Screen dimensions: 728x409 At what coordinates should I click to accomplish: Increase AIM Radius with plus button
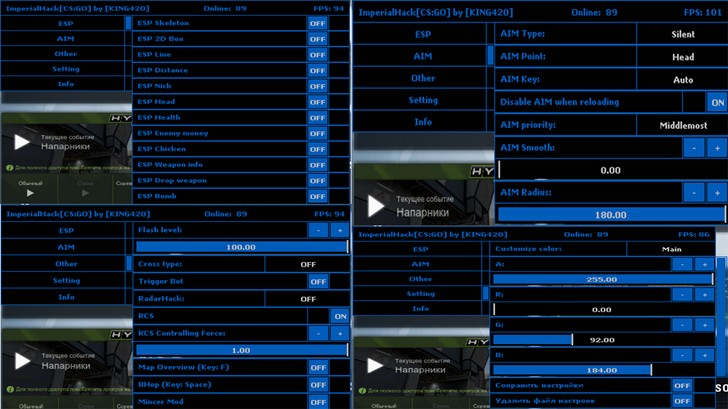coord(717,193)
